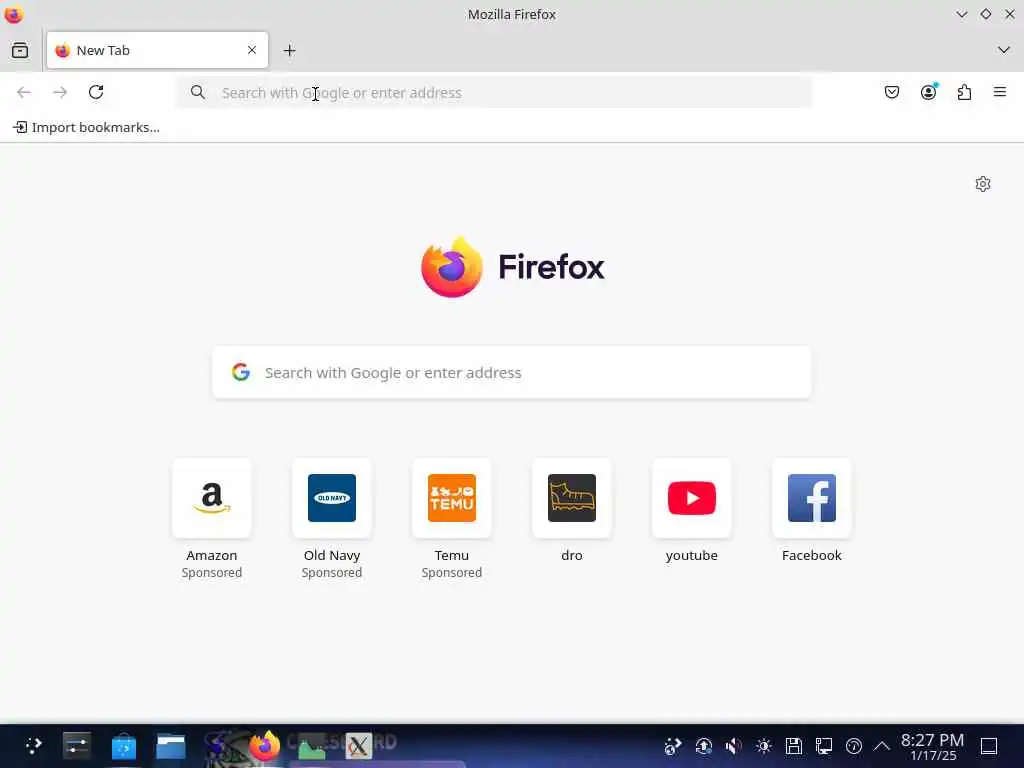Open the Extensions panel
Image resolution: width=1024 pixels, height=768 pixels.
click(965, 92)
